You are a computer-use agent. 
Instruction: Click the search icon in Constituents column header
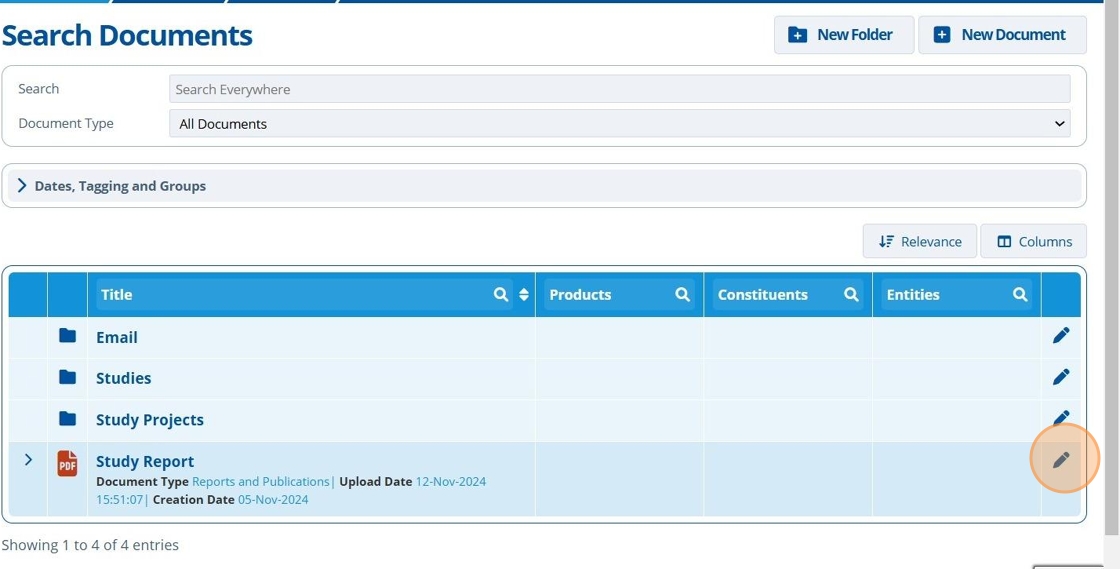851,294
